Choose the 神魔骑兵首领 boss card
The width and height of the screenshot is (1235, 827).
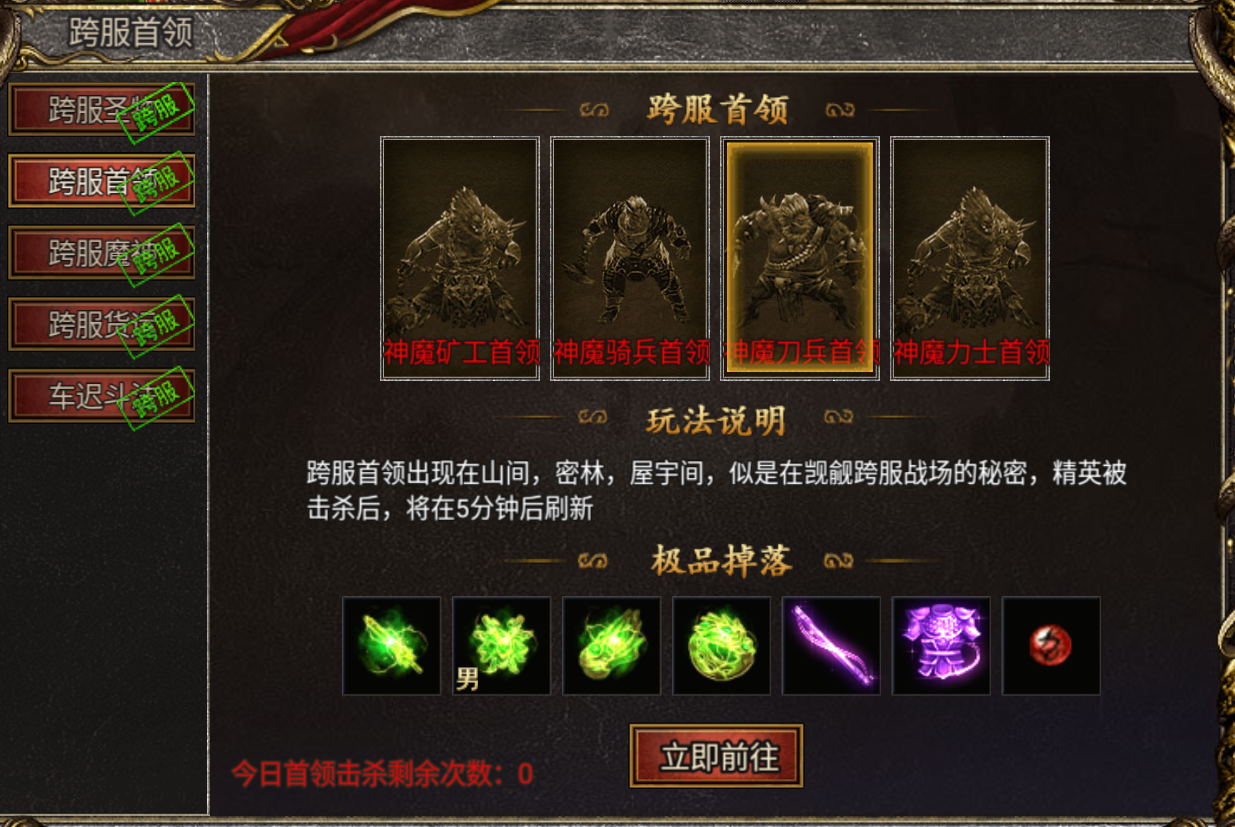click(x=630, y=258)
